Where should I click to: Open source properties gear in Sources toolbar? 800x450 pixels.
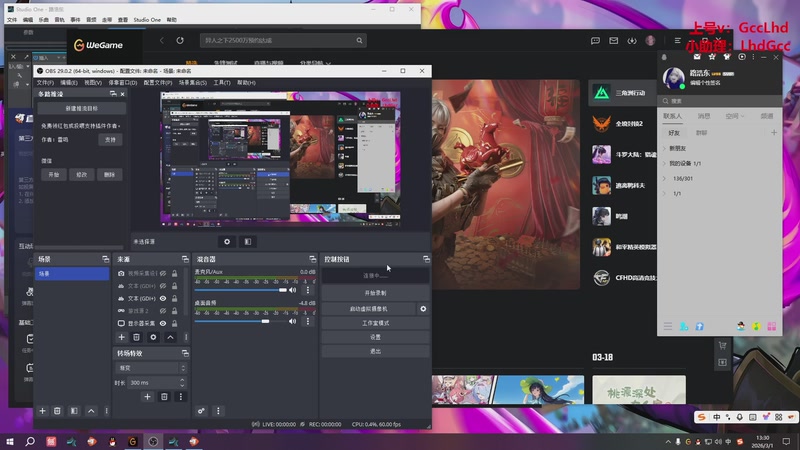pyautogui.click(x=153, y=337)
